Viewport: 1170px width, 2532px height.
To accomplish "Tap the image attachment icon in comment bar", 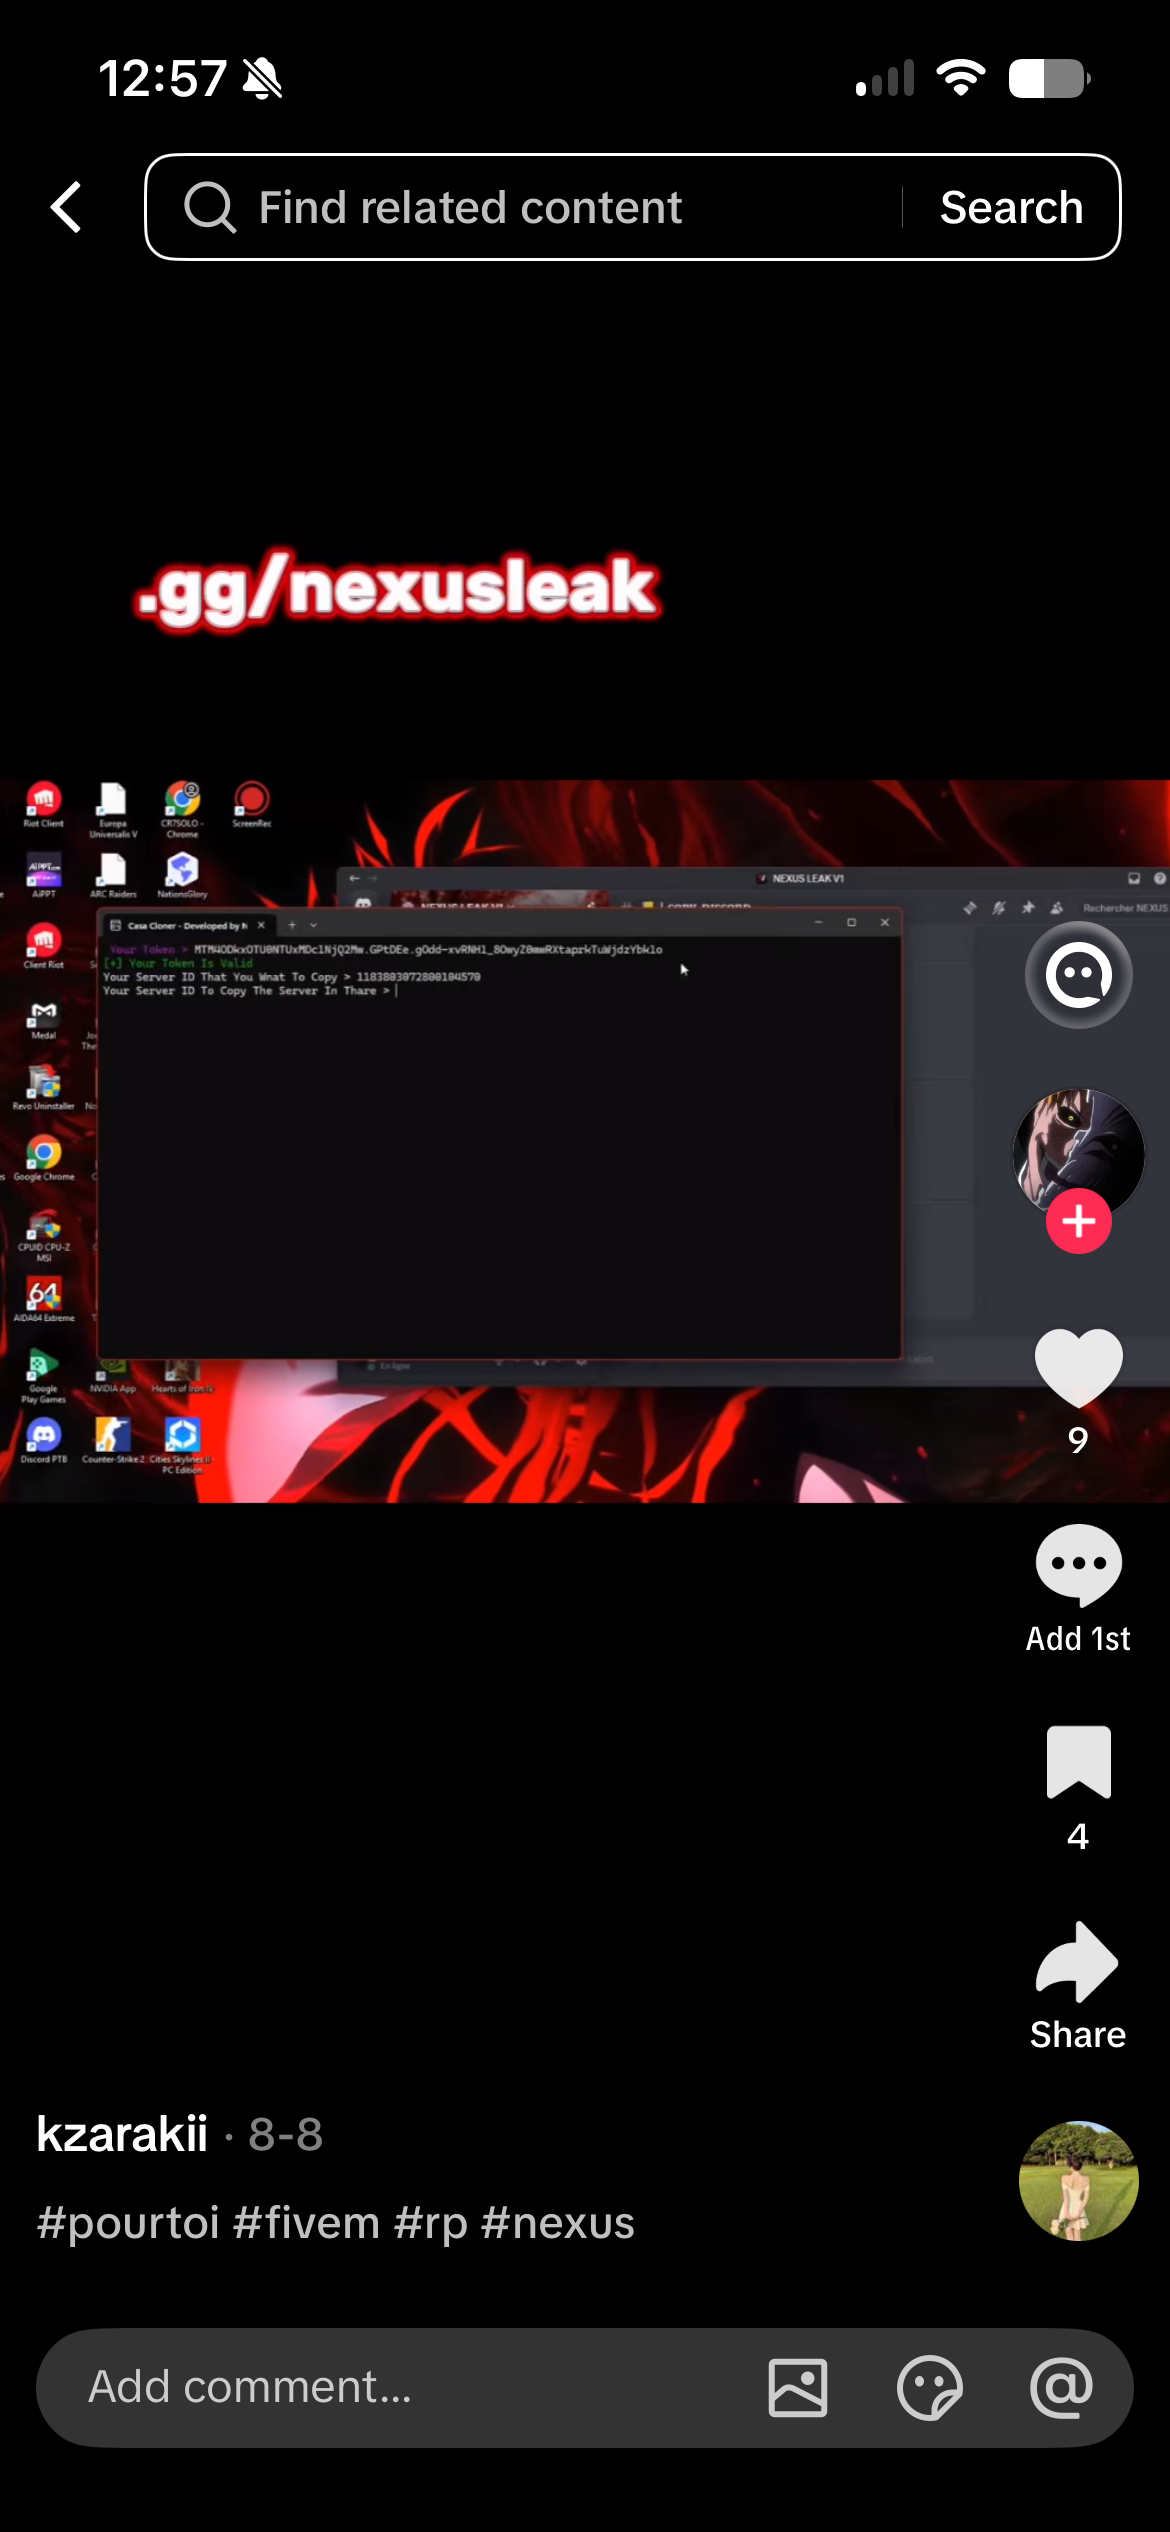I will point(798,2388).
